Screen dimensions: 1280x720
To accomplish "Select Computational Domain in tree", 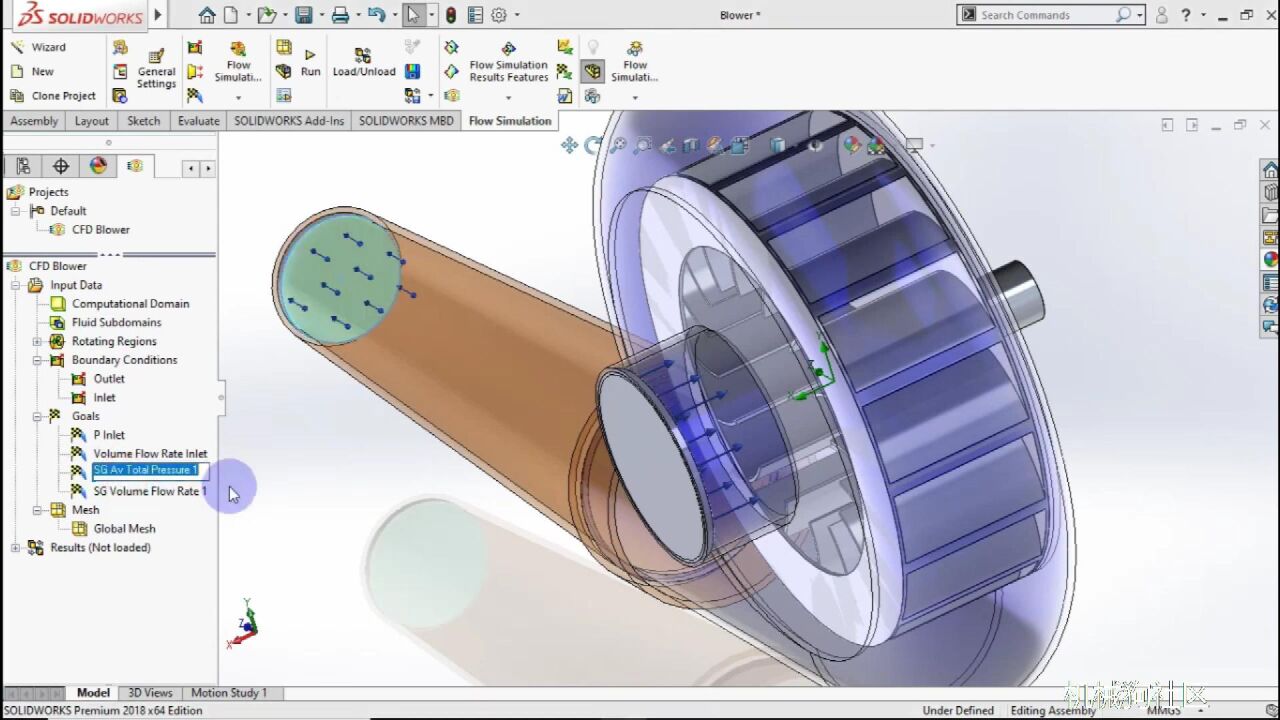I will tap(130, 304).
